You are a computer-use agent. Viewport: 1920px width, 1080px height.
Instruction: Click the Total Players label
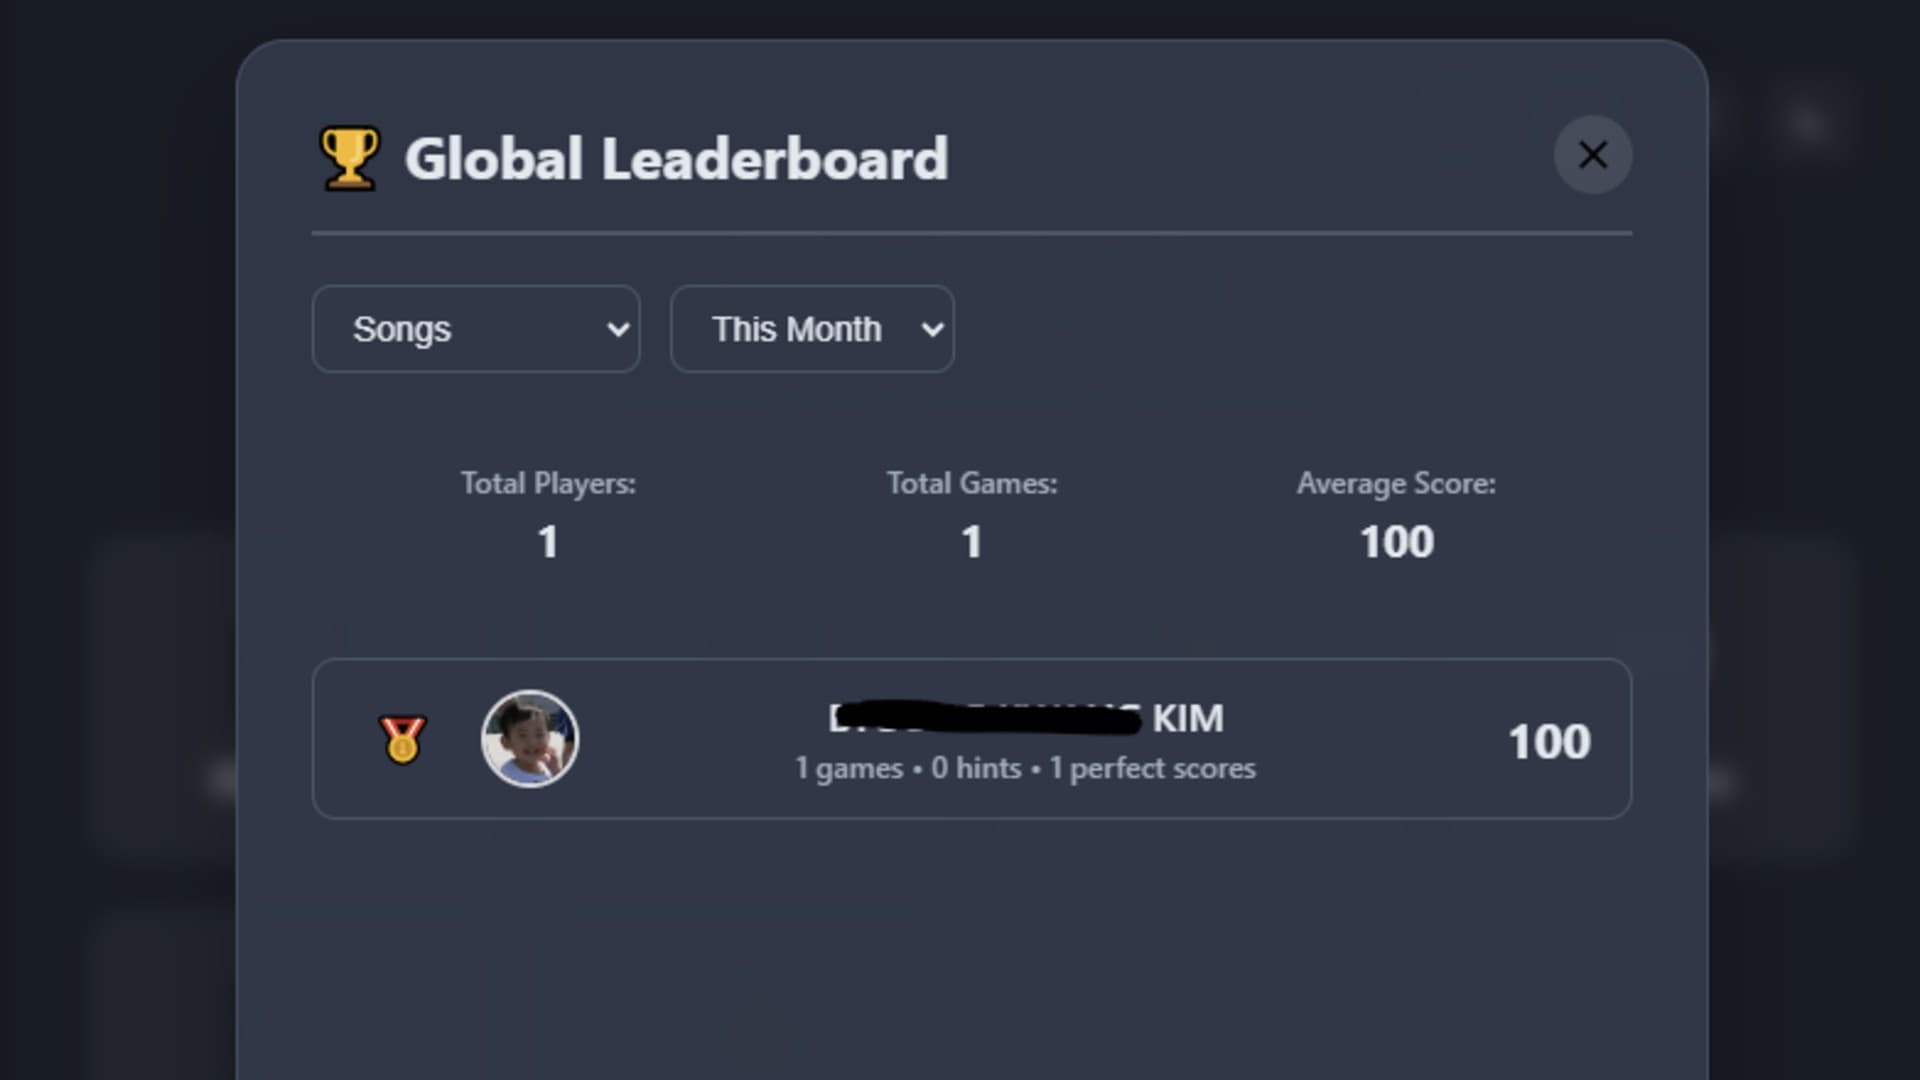pos(547,484)
